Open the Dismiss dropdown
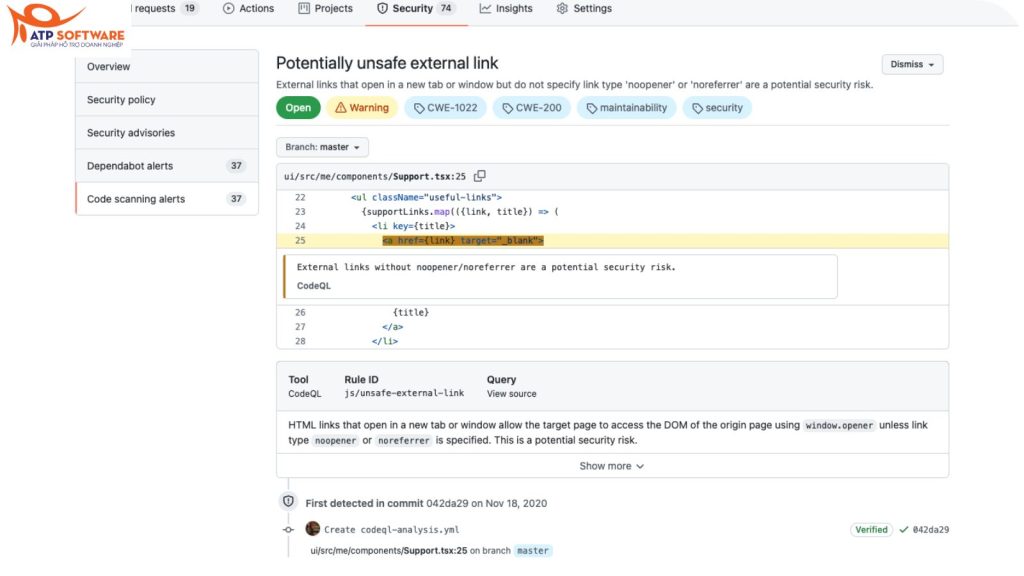 [911, 63]
